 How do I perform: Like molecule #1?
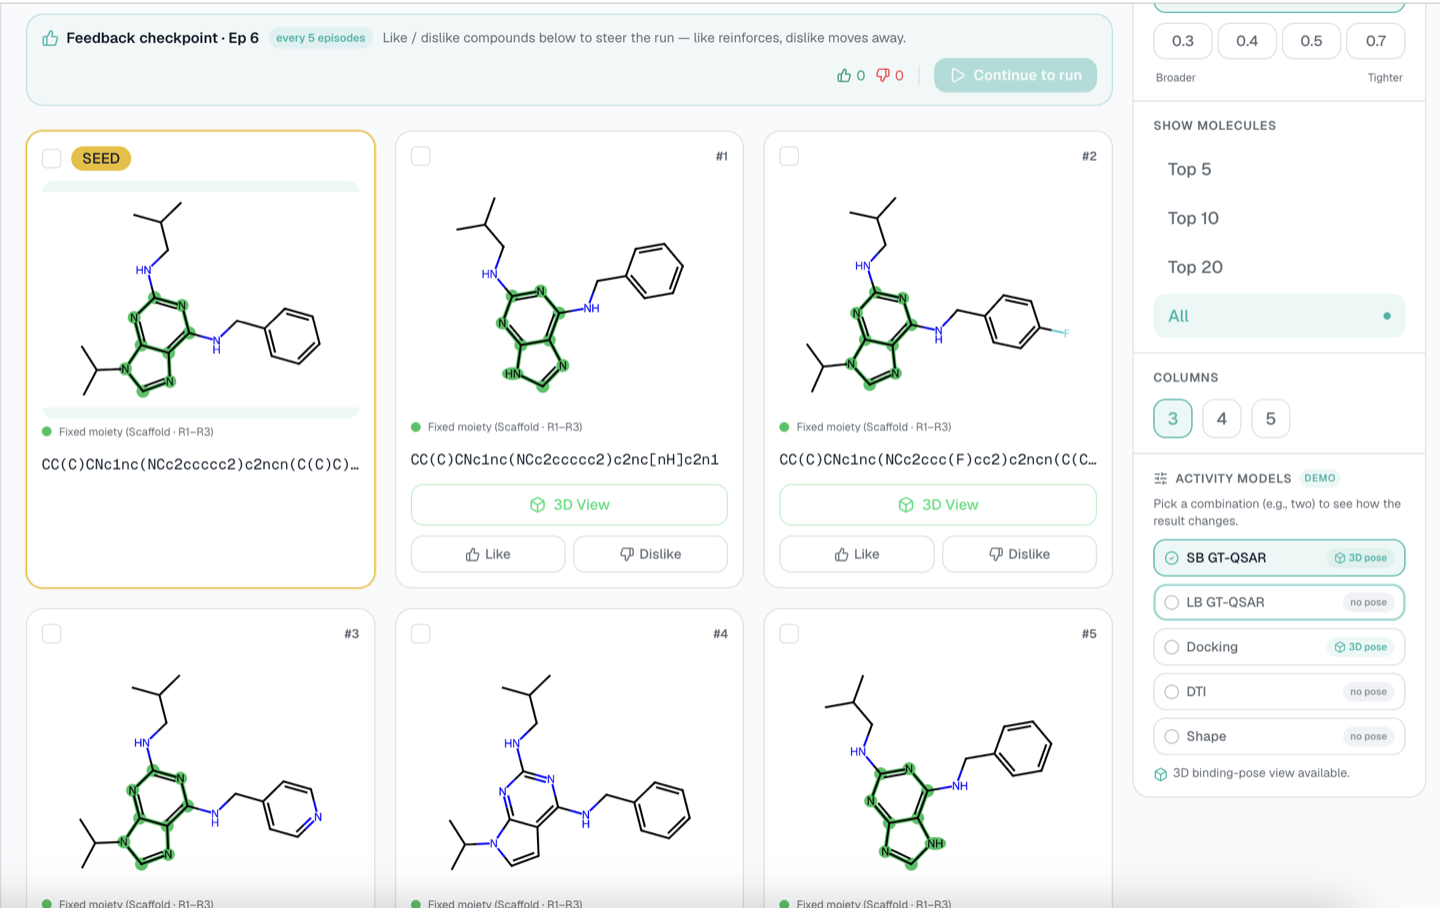[x=488, y=554]
